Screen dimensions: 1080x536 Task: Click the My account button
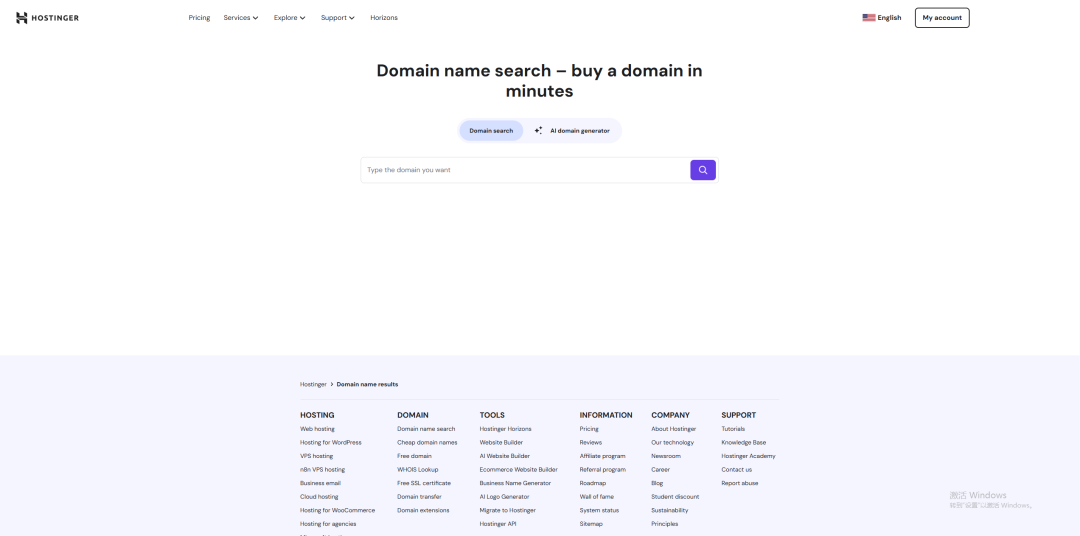coord(941,18)
